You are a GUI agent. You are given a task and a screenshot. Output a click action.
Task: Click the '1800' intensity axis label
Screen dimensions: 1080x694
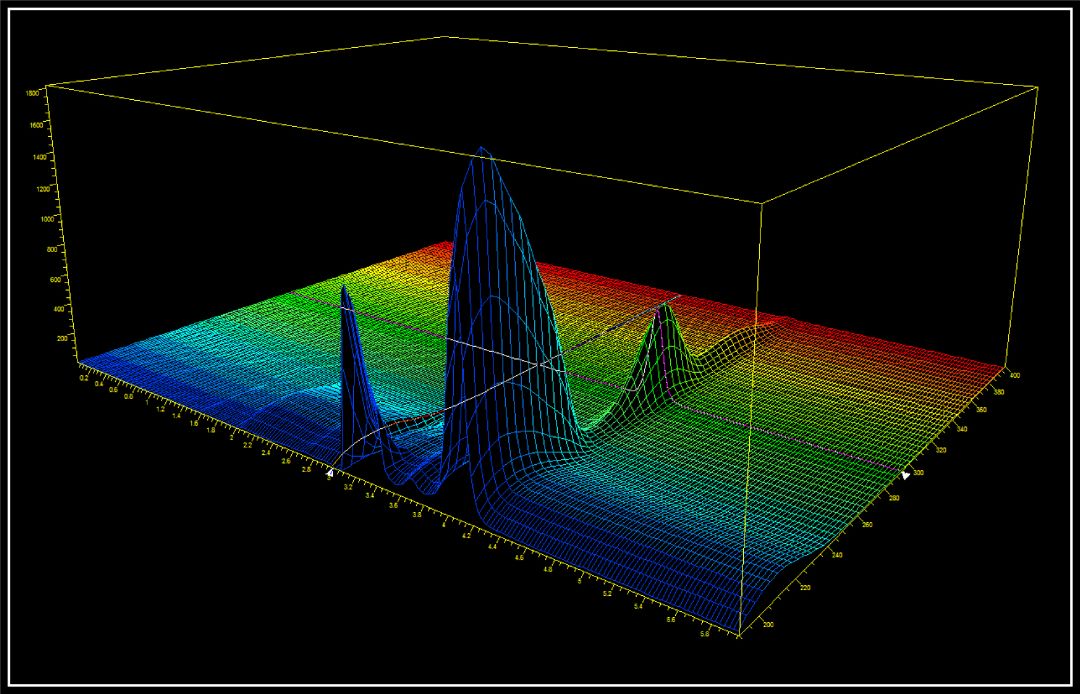click(x=32, y=93)
